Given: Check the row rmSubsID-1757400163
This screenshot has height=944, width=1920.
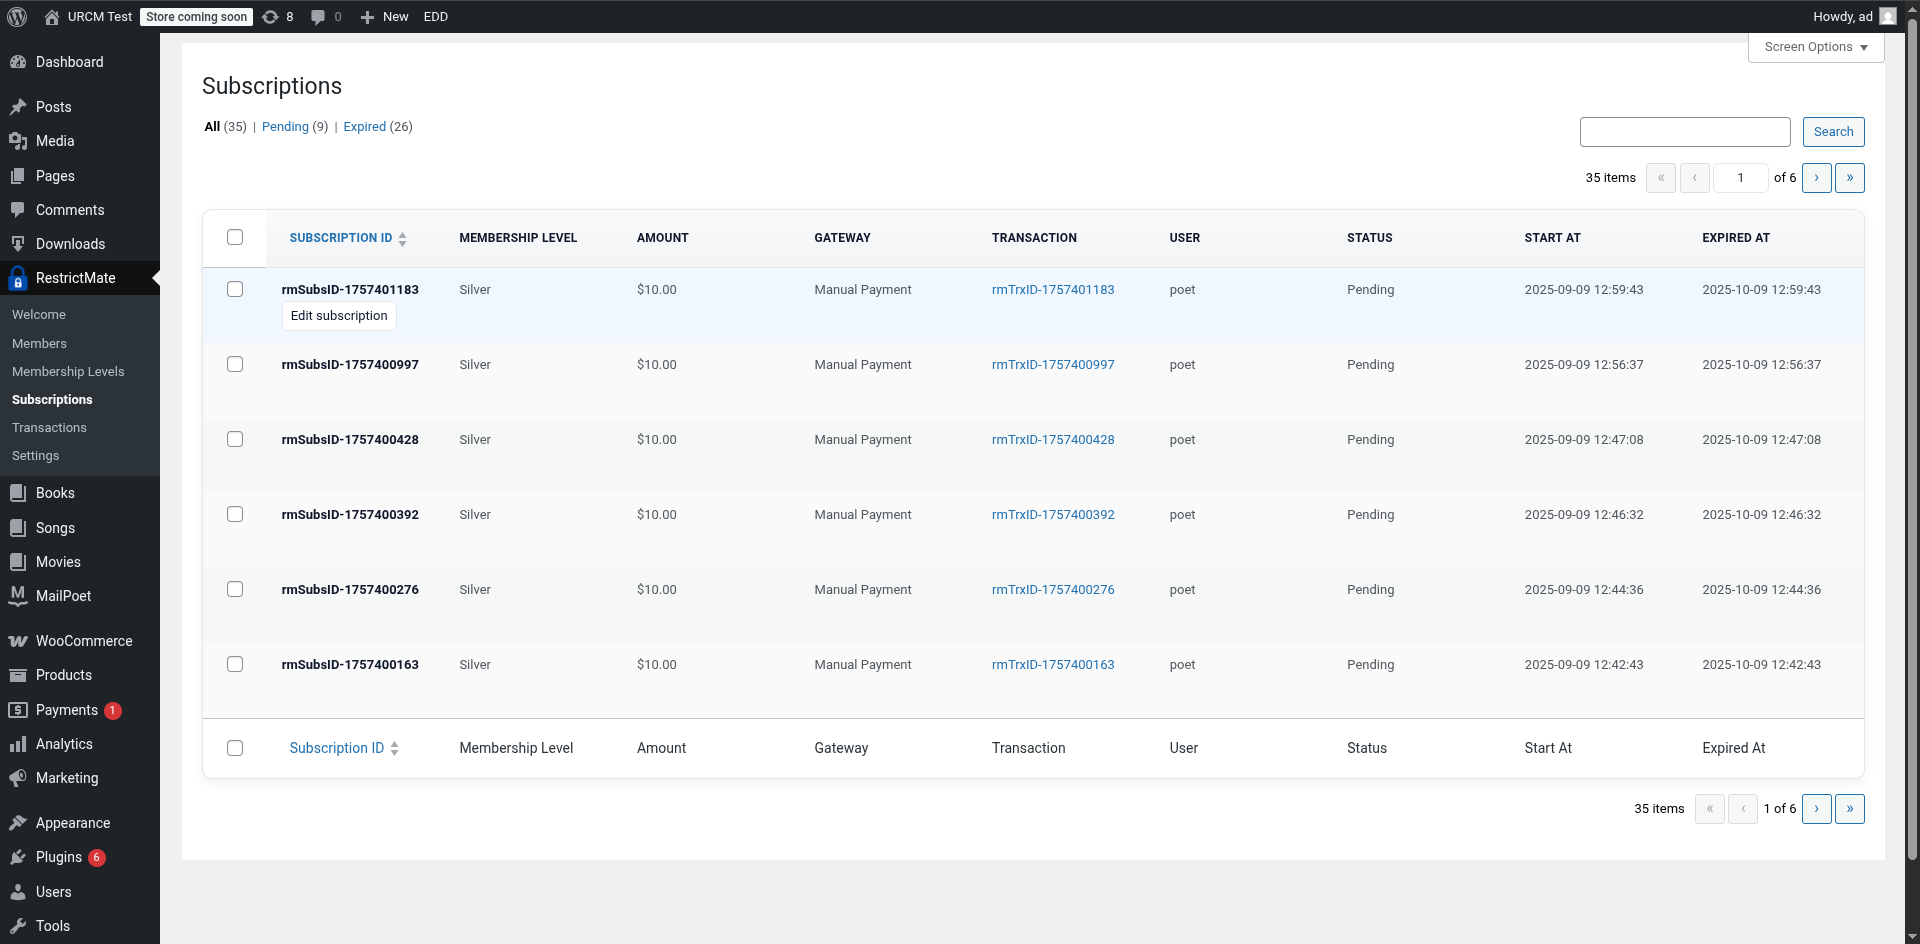Looking at the screenshot, I should point(235,664).
